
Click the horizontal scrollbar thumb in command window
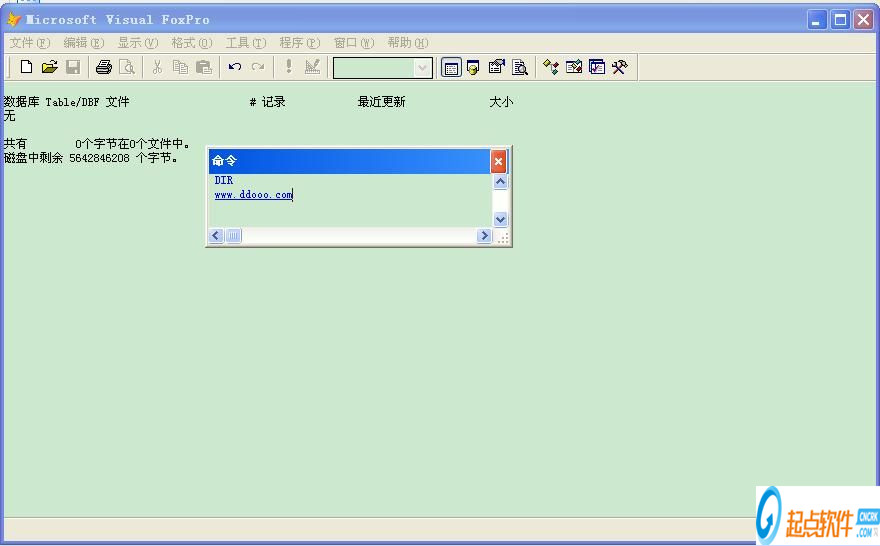(233, 236)
